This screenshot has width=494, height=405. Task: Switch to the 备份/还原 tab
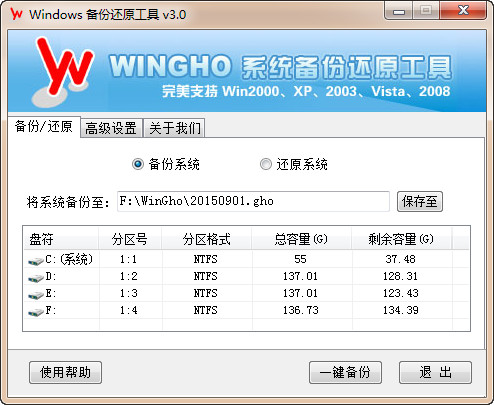pyautogui.click(x=44, y=127)
